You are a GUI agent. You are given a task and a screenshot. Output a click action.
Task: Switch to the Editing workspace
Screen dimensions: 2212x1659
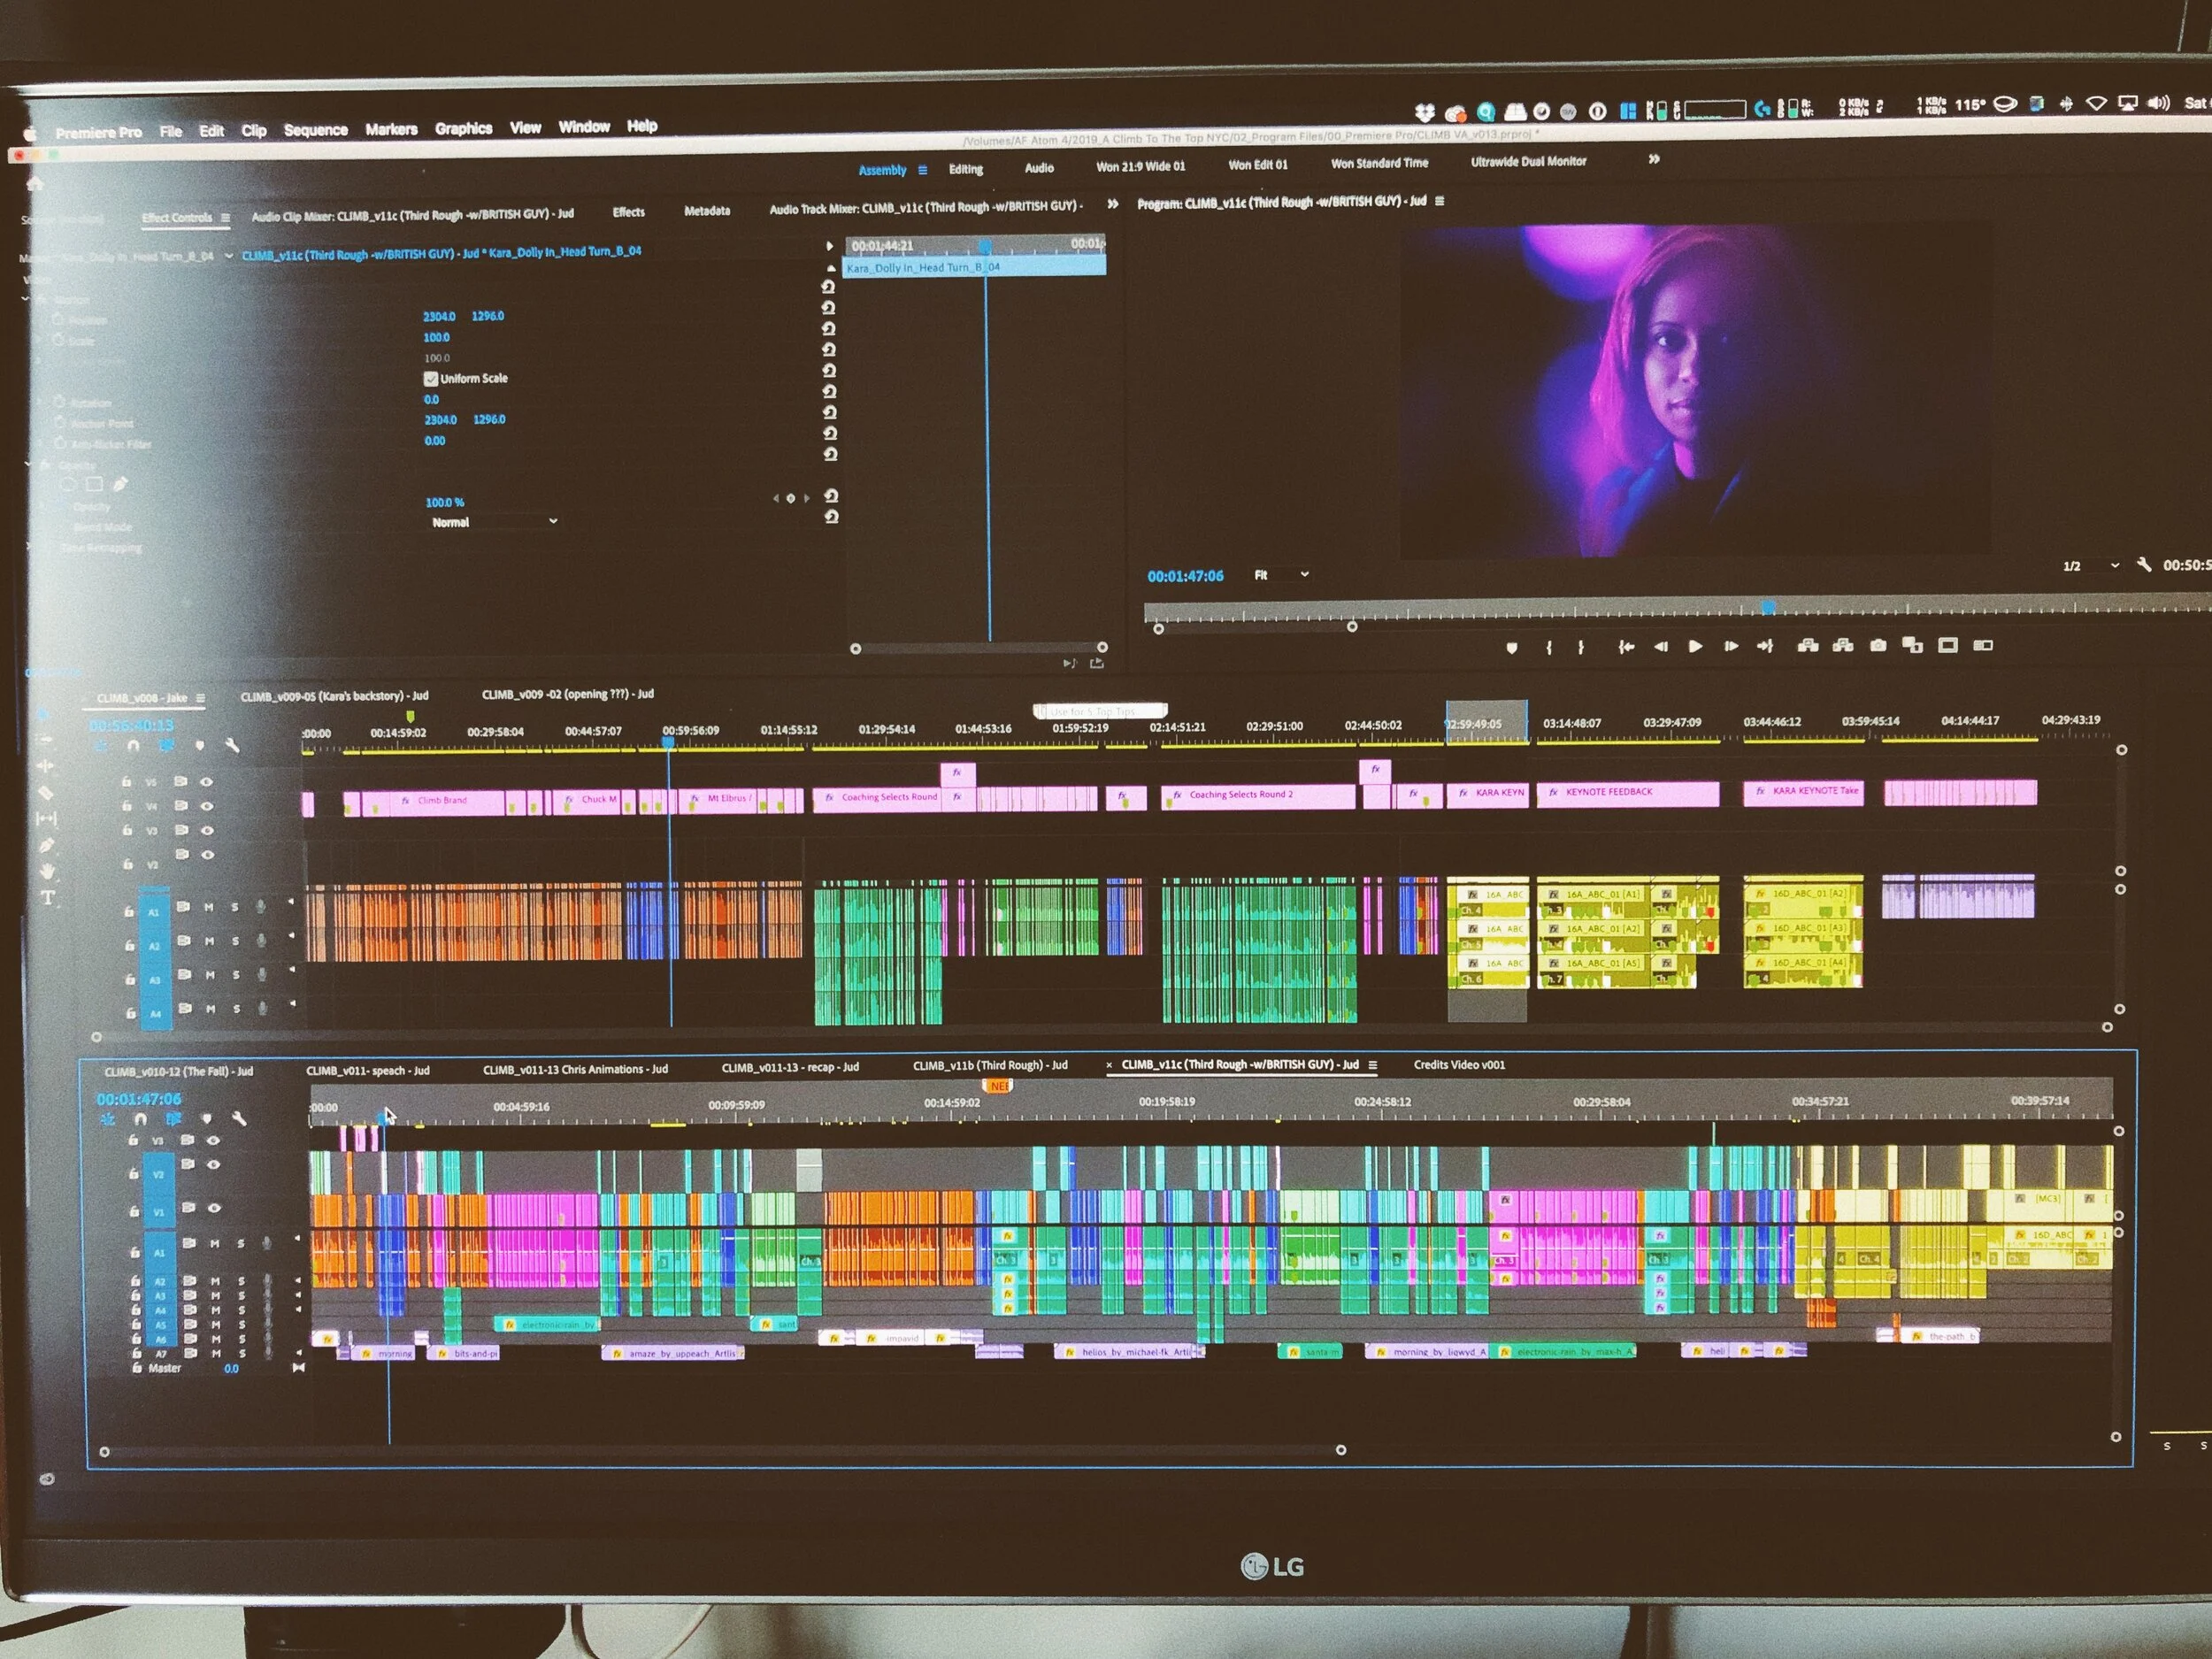(x=965, y=169)
